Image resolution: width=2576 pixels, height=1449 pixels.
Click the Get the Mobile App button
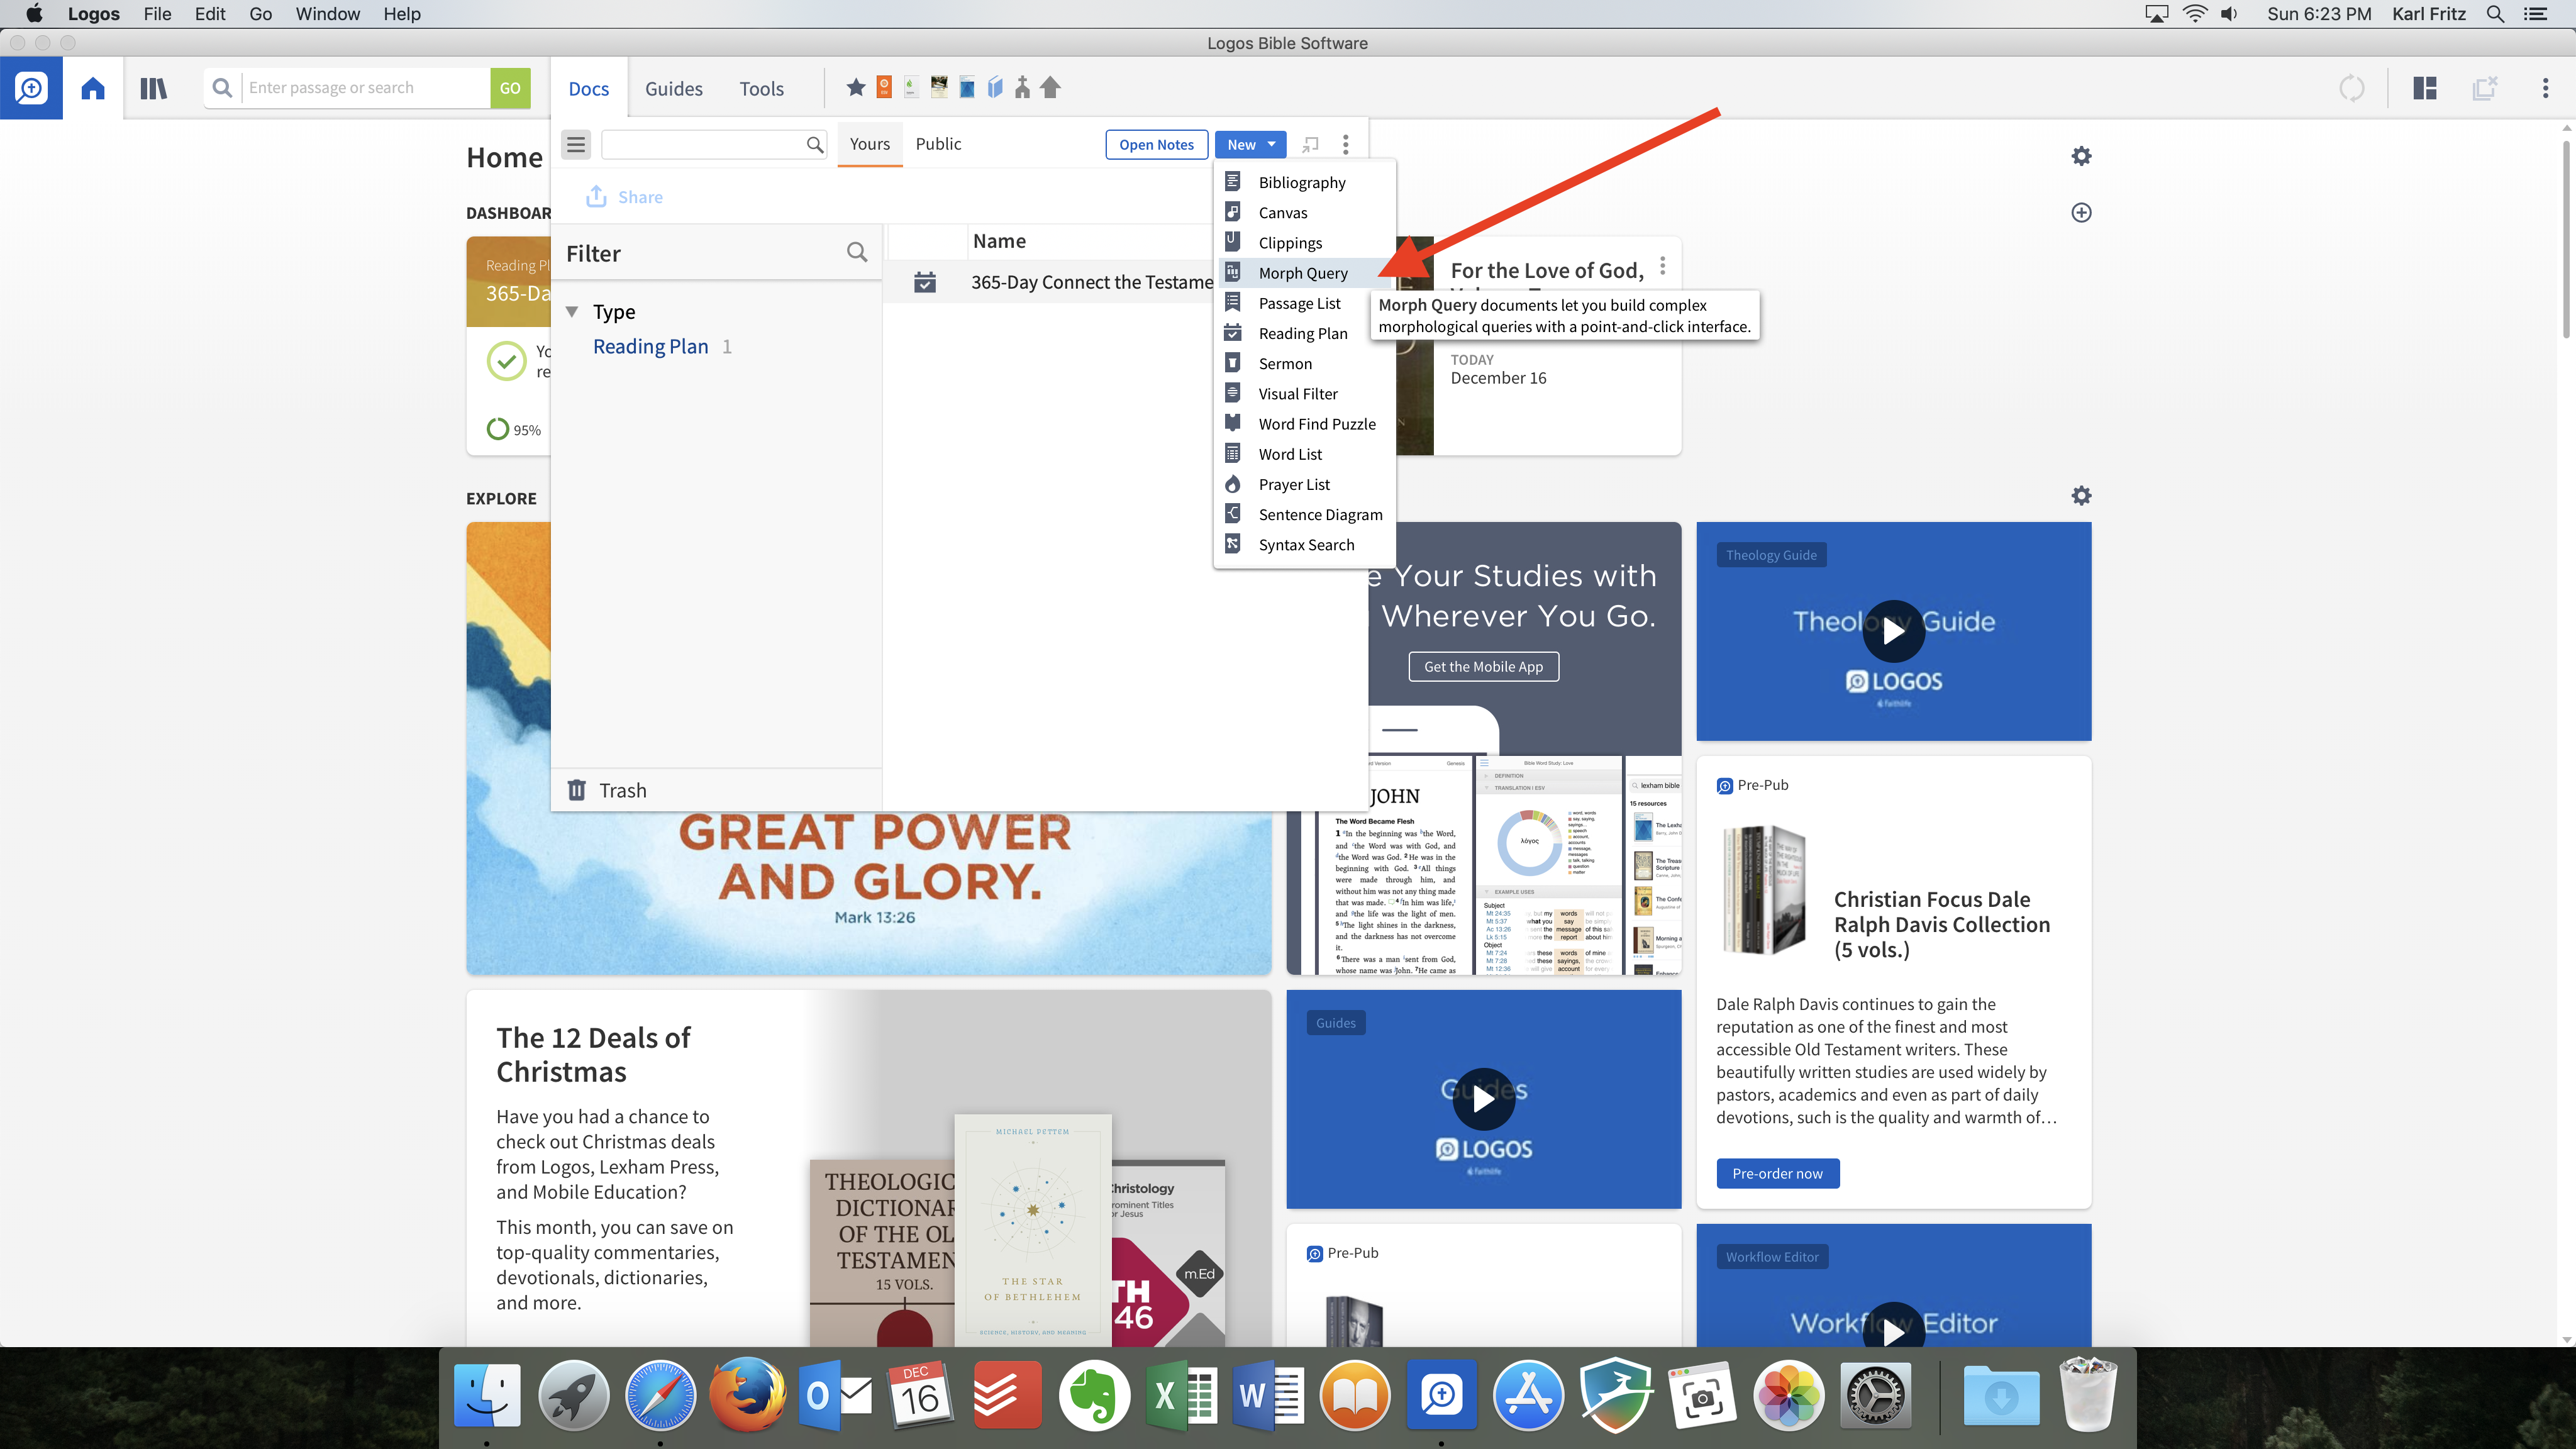(x=1483, y=667)
